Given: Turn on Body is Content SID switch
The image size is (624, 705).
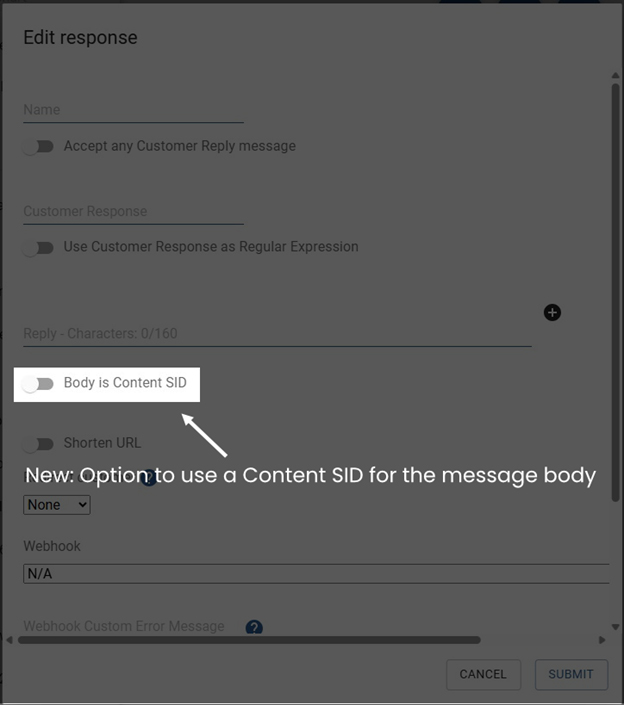Looking at the screenshot, I should 38,384.
